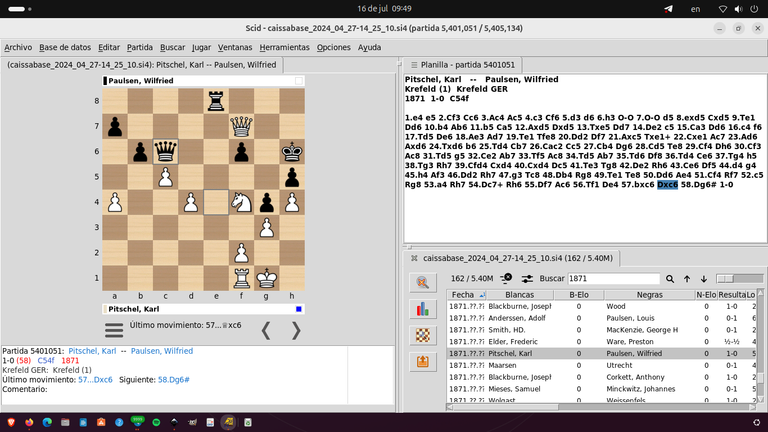This screenshot has height=432, width=768.
Task: Click the C54f opening code link
Action: coord(46,360)
